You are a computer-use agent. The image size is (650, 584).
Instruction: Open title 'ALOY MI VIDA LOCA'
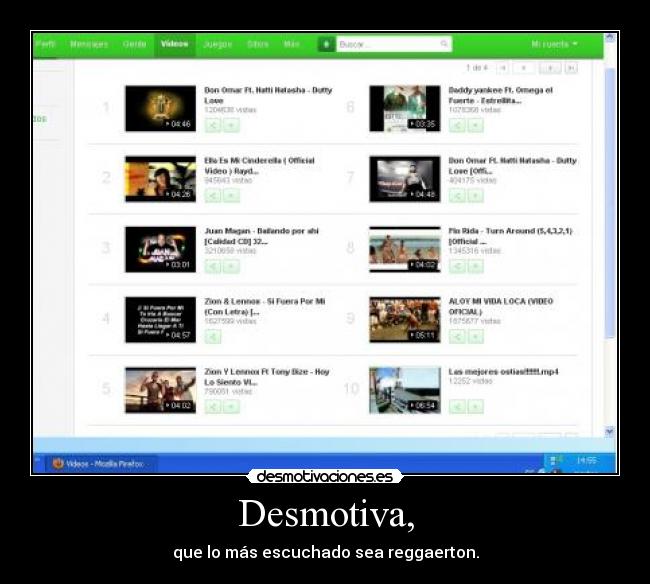(501, 307)
